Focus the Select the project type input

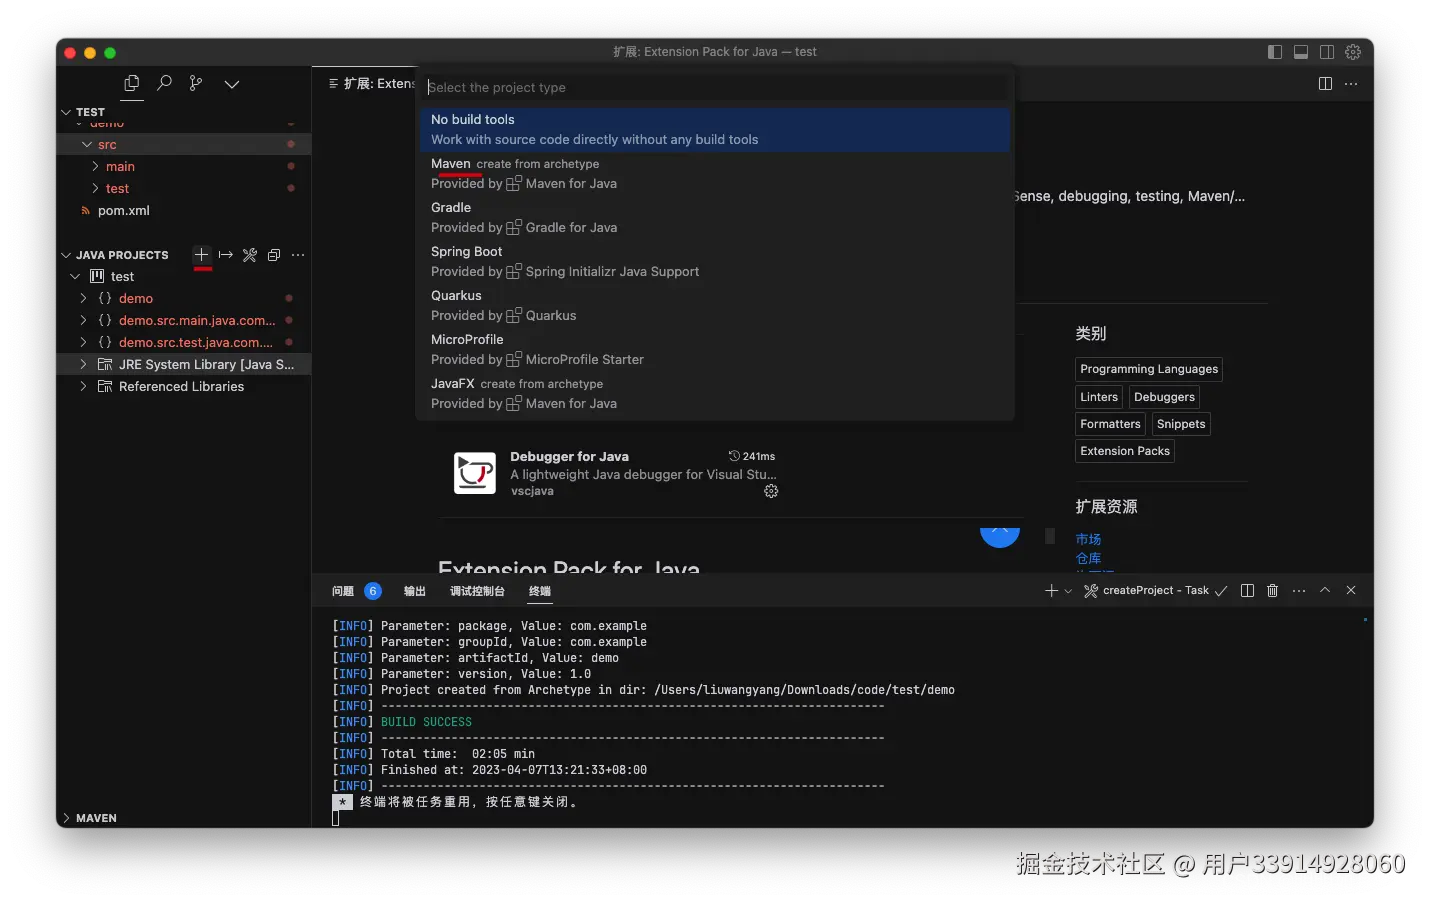pyautogui.click(x=715, y=87)
